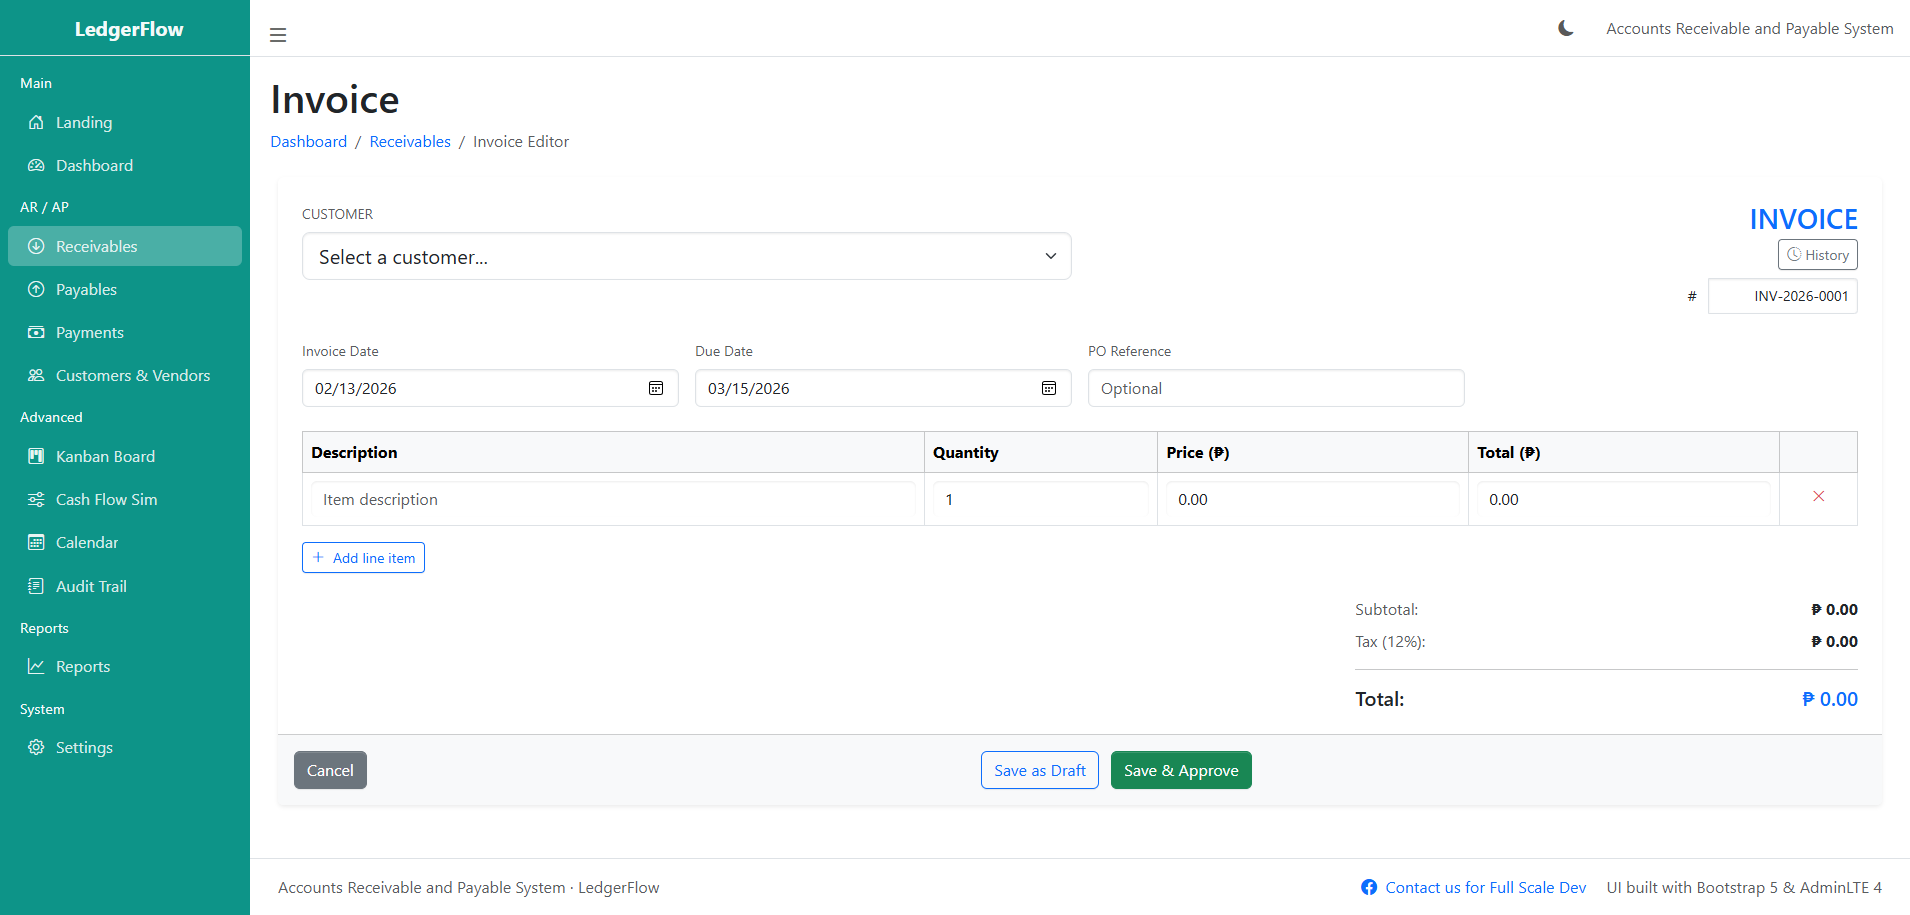Toggle the sidebar with the hamburger icon
Screen dimensions: 1910x915
(277, 33)
